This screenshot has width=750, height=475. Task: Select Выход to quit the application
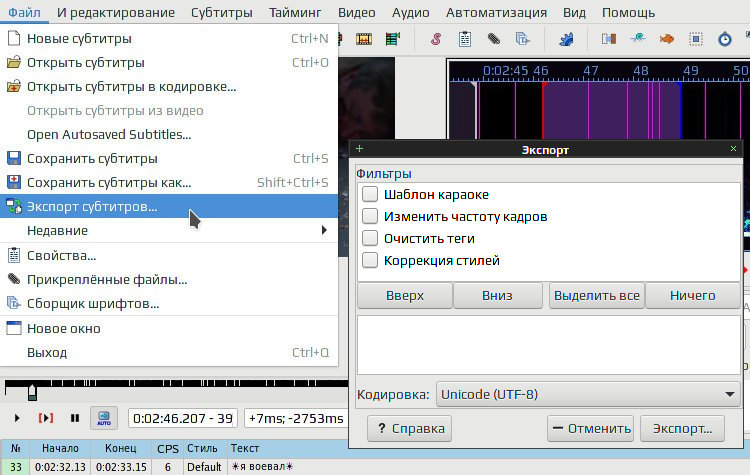point(169,353)
